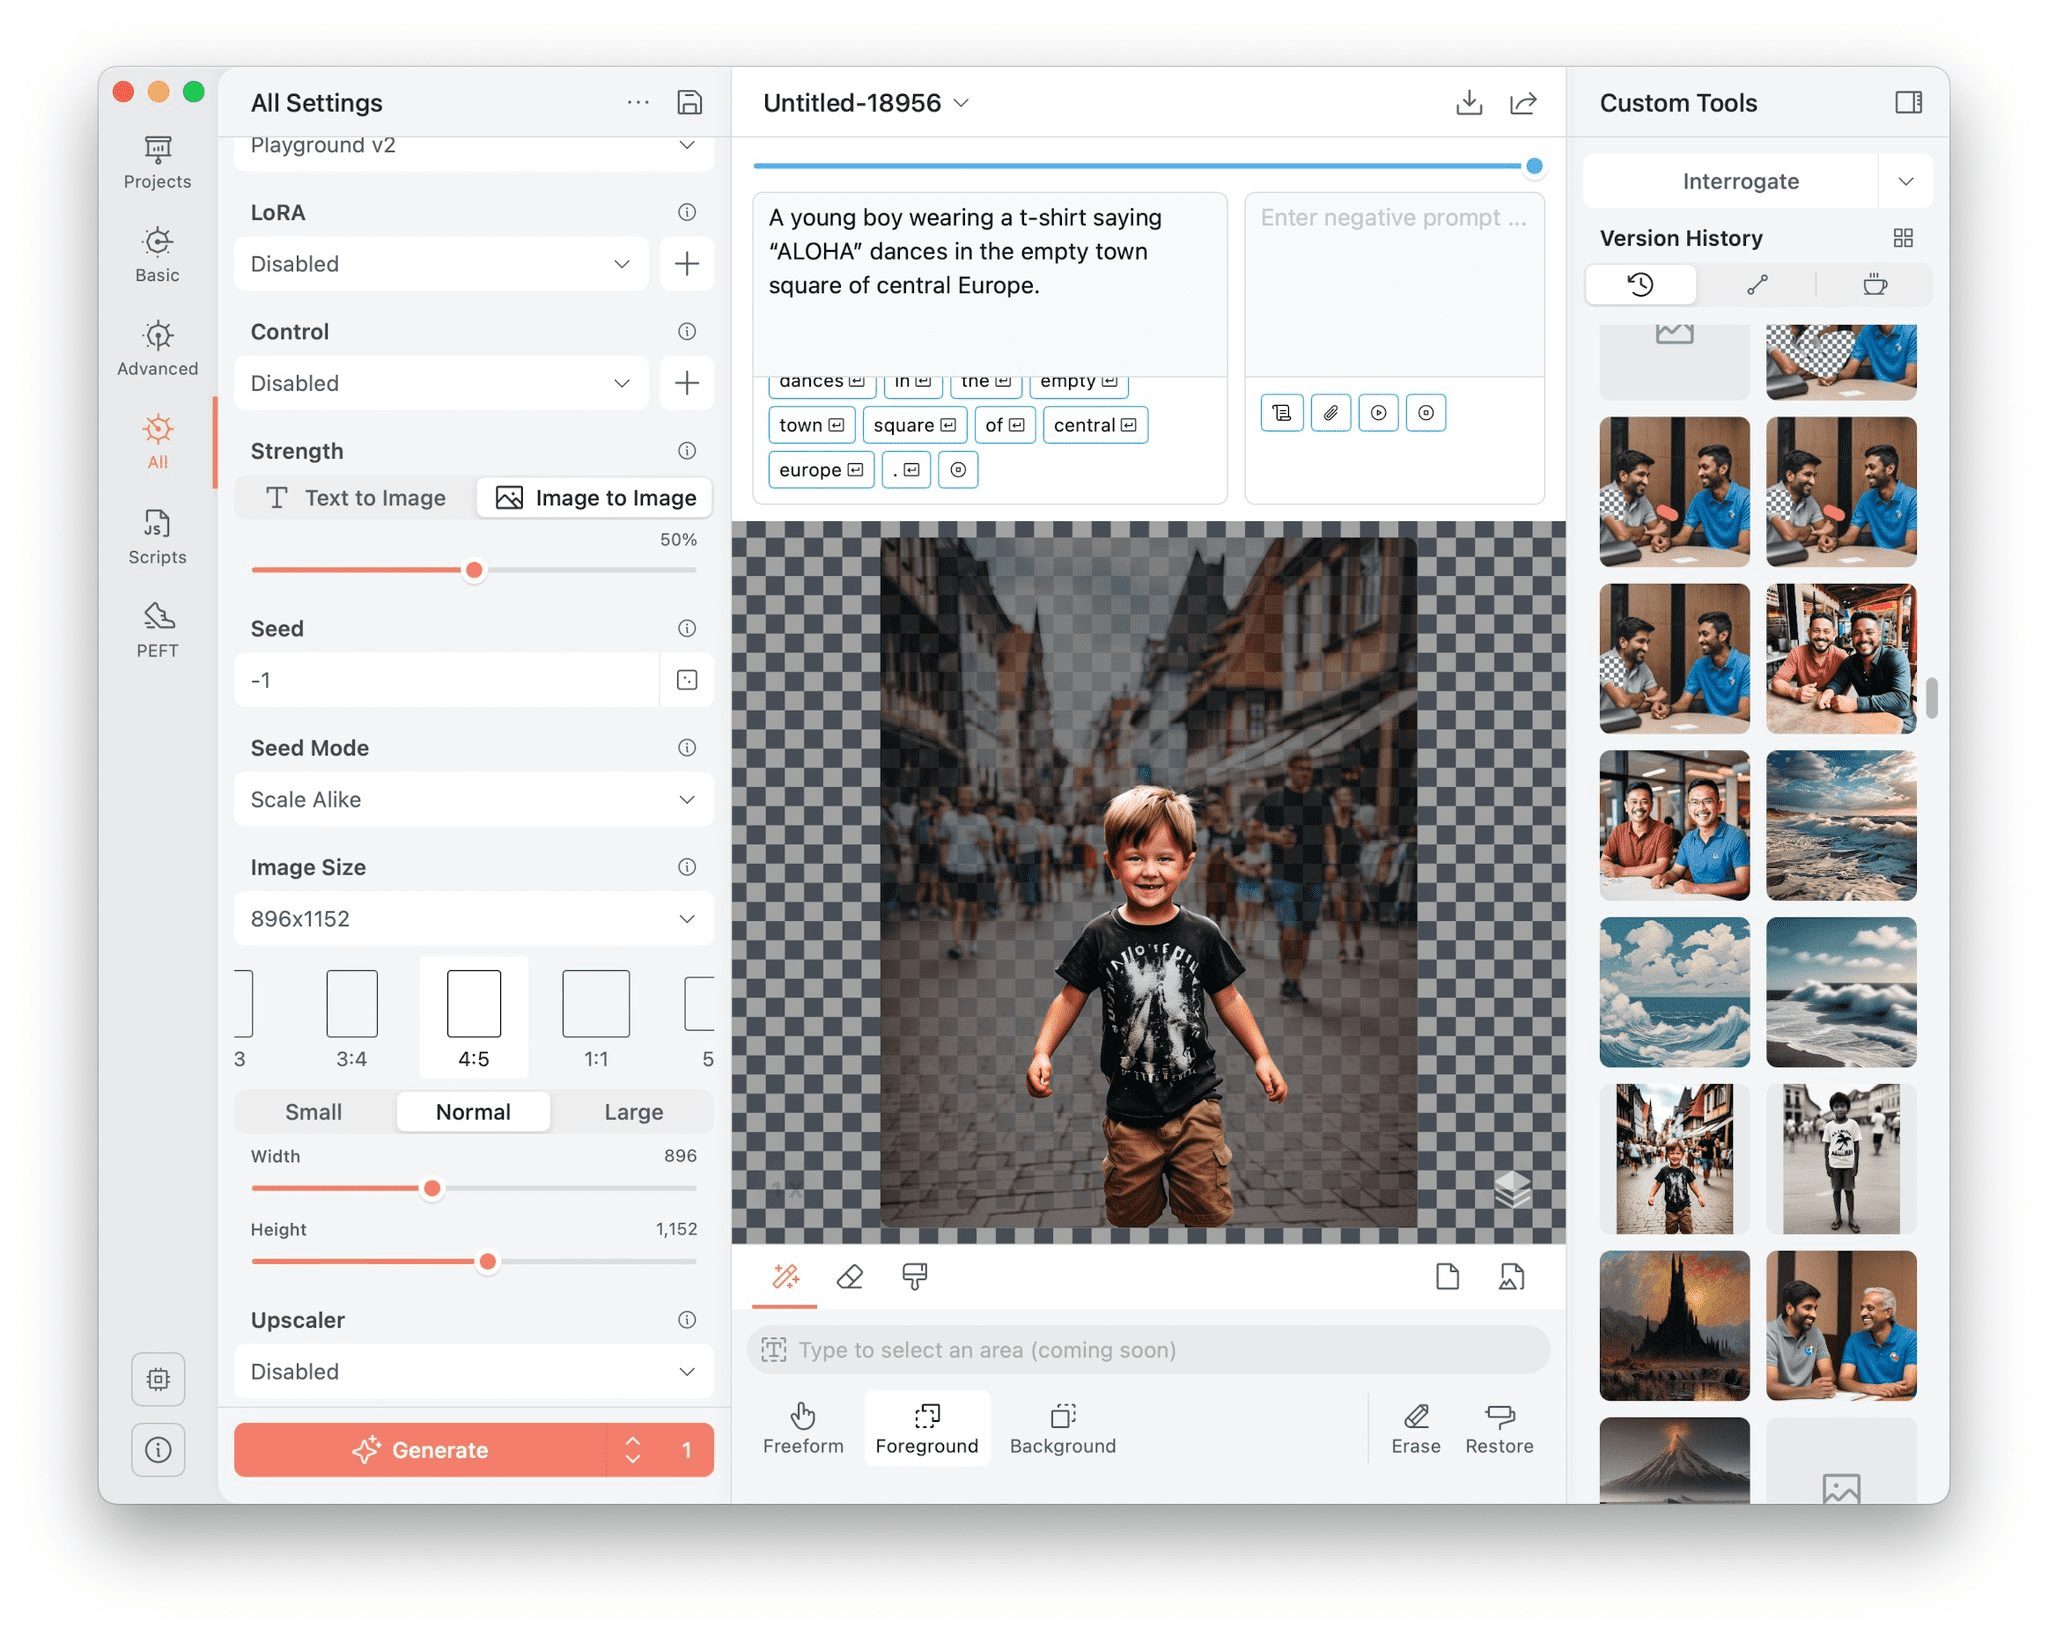The height and width of the screenshot is (1634, 2048).
Task: Select the magic wand edit tool
Action: coord(785,1277)
